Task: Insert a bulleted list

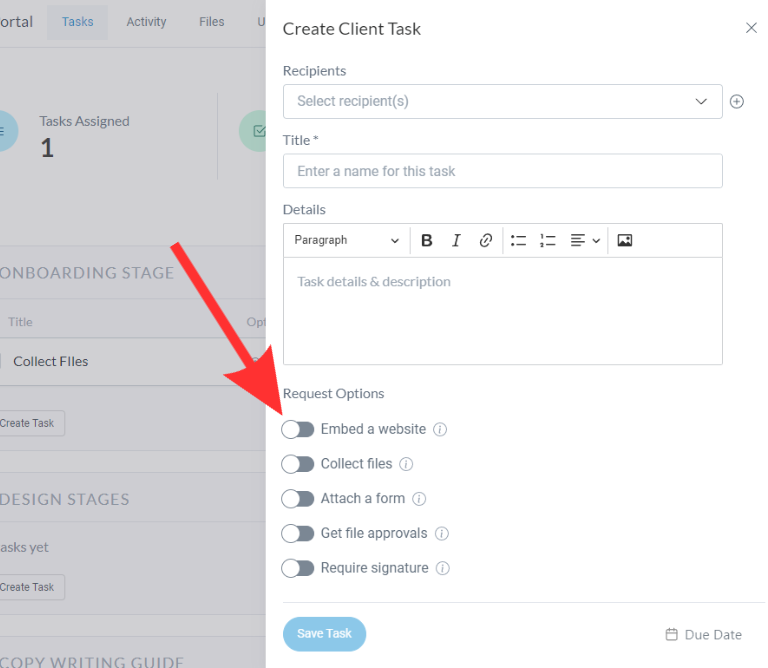Action: tap(518, 241)
